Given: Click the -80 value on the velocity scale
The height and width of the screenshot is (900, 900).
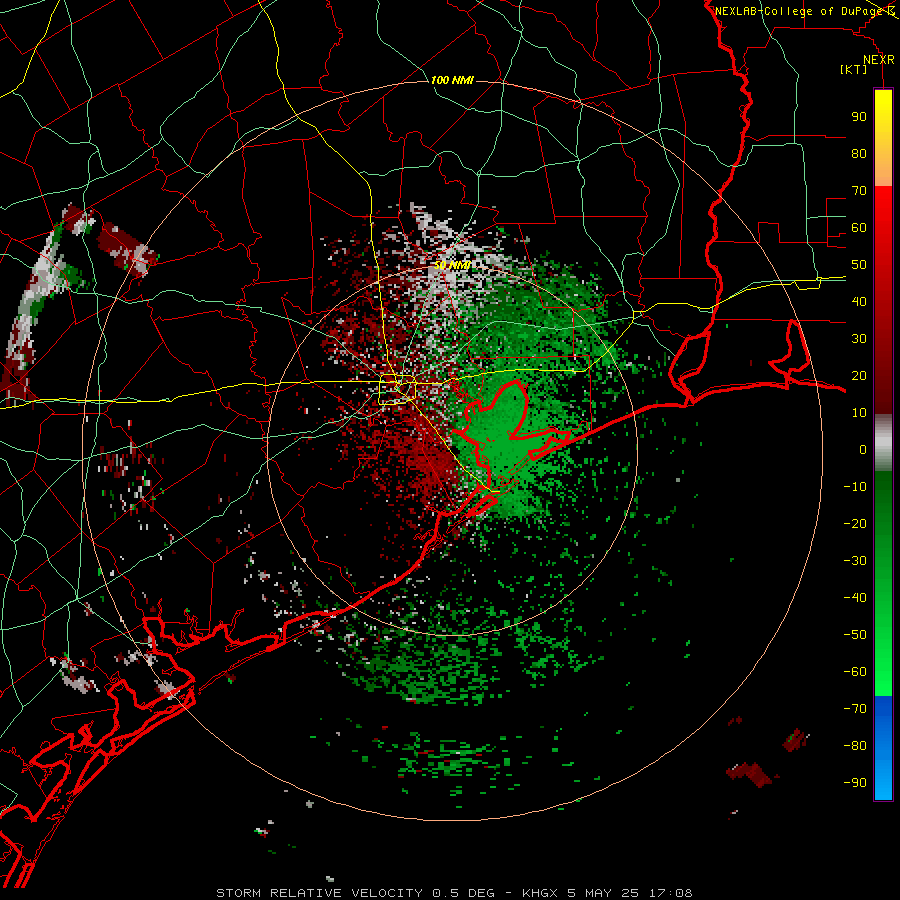Looking at the screenshot, I should point(855,746).
